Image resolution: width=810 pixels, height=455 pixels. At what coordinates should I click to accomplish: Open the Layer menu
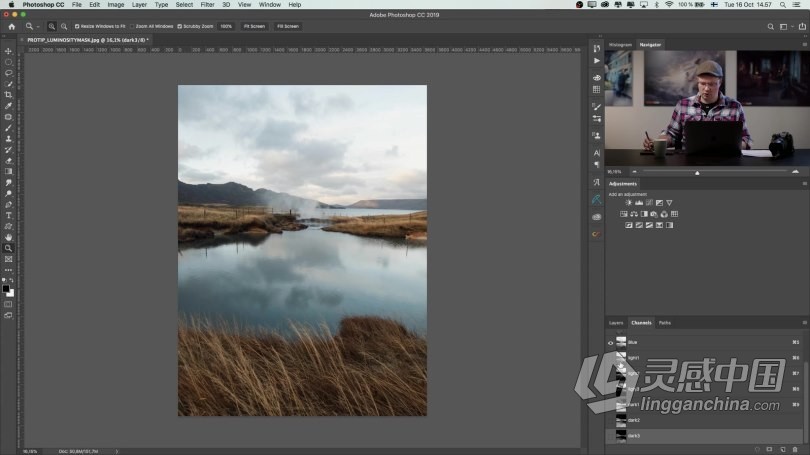(139, 5)
